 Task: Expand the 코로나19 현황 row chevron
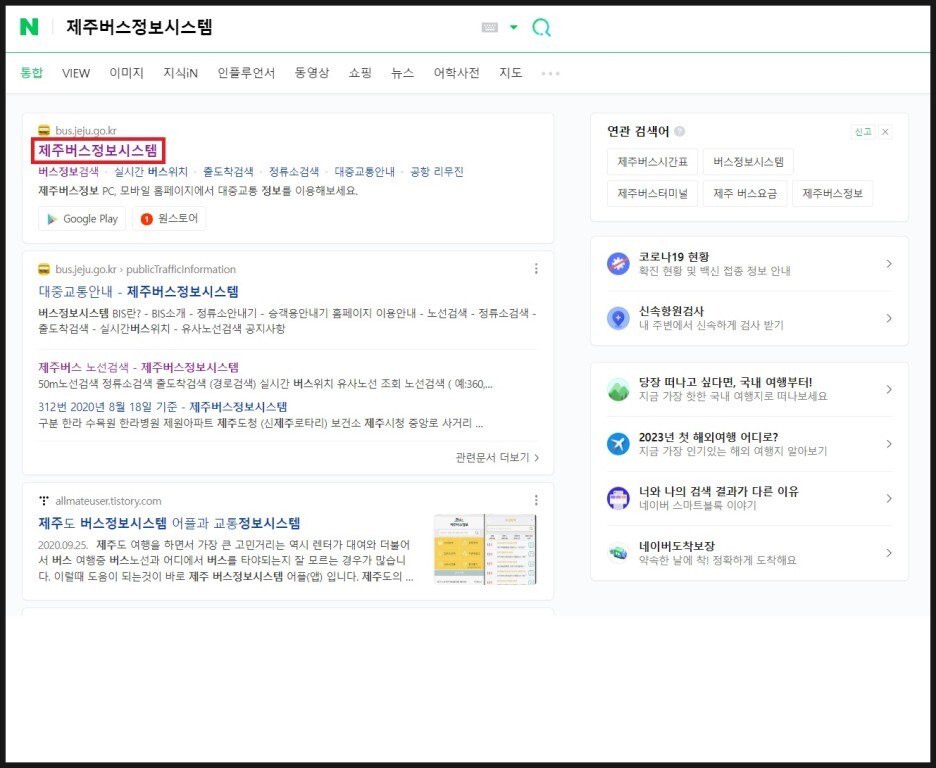click(889, 263)
